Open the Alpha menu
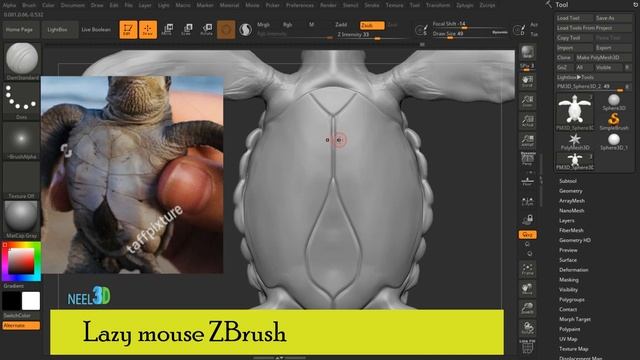This screenshot has width=640, height=360. (x=9, y=5)
